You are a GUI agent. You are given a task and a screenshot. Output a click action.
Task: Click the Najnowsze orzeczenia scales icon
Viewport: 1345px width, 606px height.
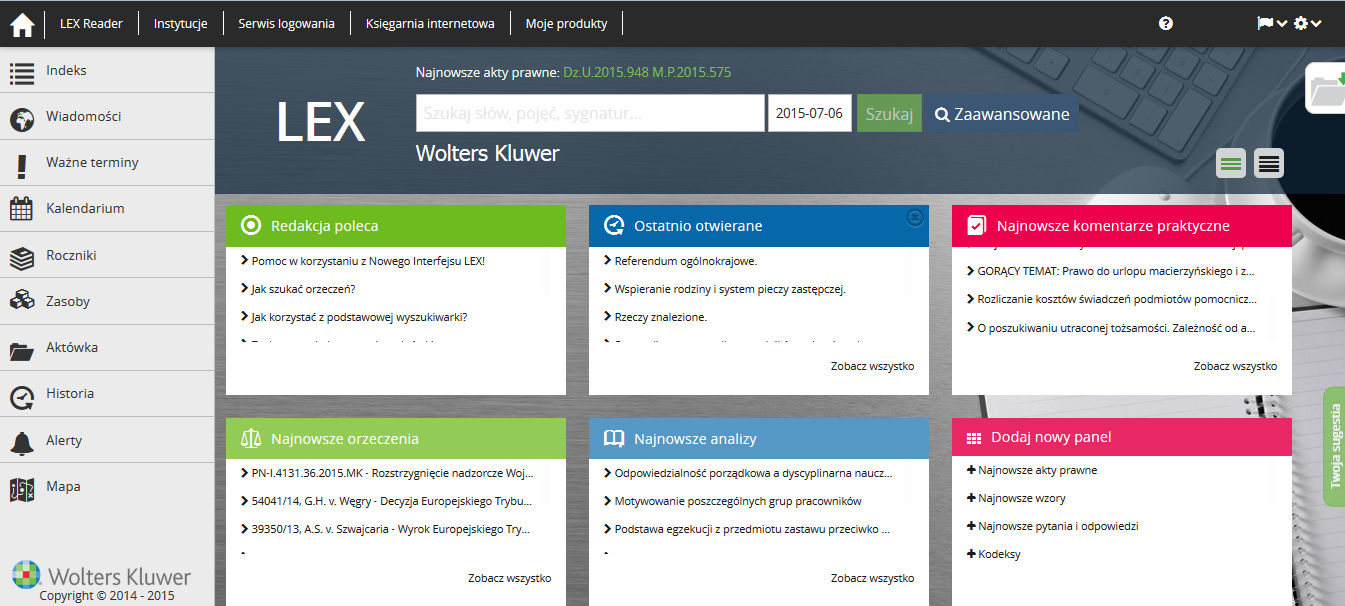click(251, 438)
